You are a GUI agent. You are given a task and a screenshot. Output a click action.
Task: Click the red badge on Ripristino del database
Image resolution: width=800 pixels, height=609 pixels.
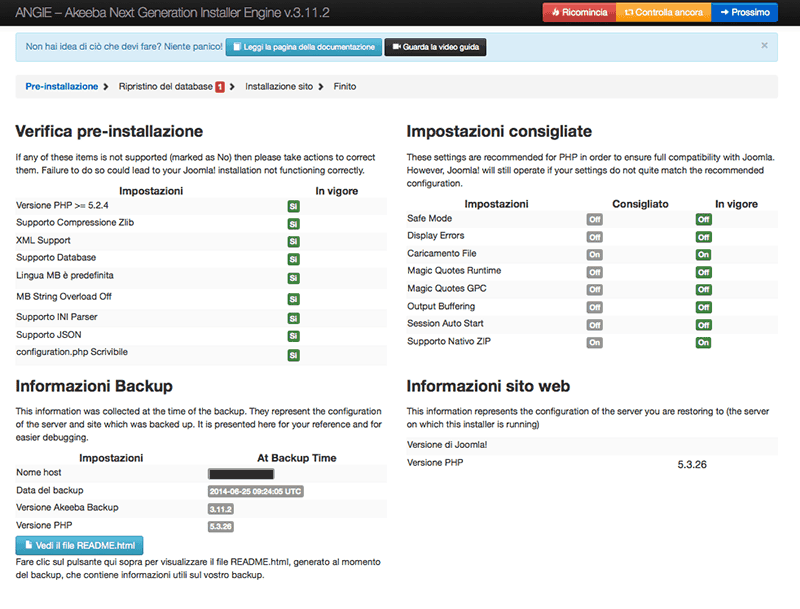click(x=220, y=87)
